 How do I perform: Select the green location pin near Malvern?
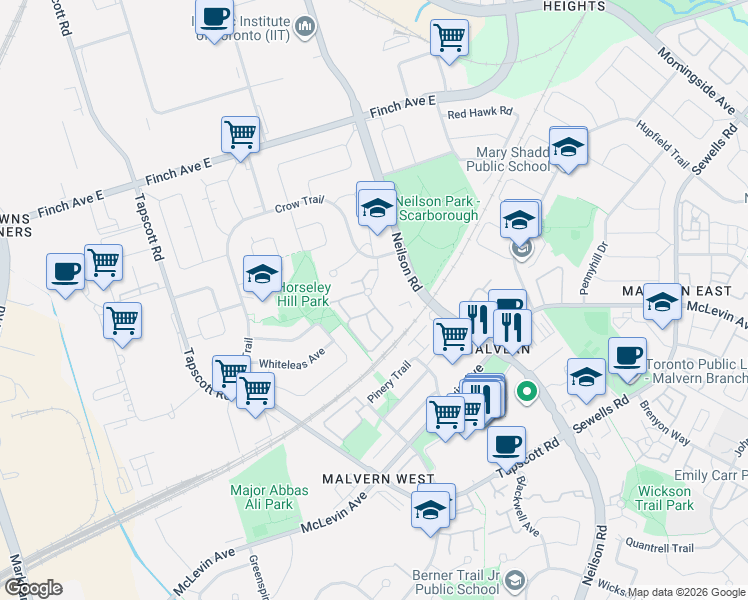tap(527, 393)
